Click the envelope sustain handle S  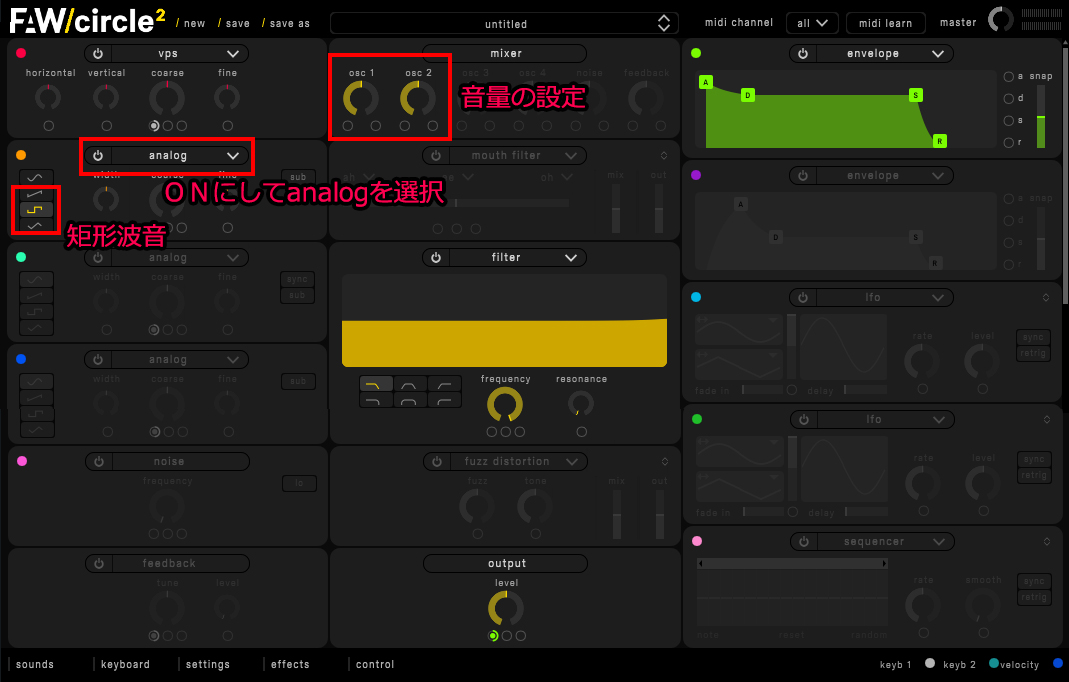pyautogui.click(x=916, y=95)
